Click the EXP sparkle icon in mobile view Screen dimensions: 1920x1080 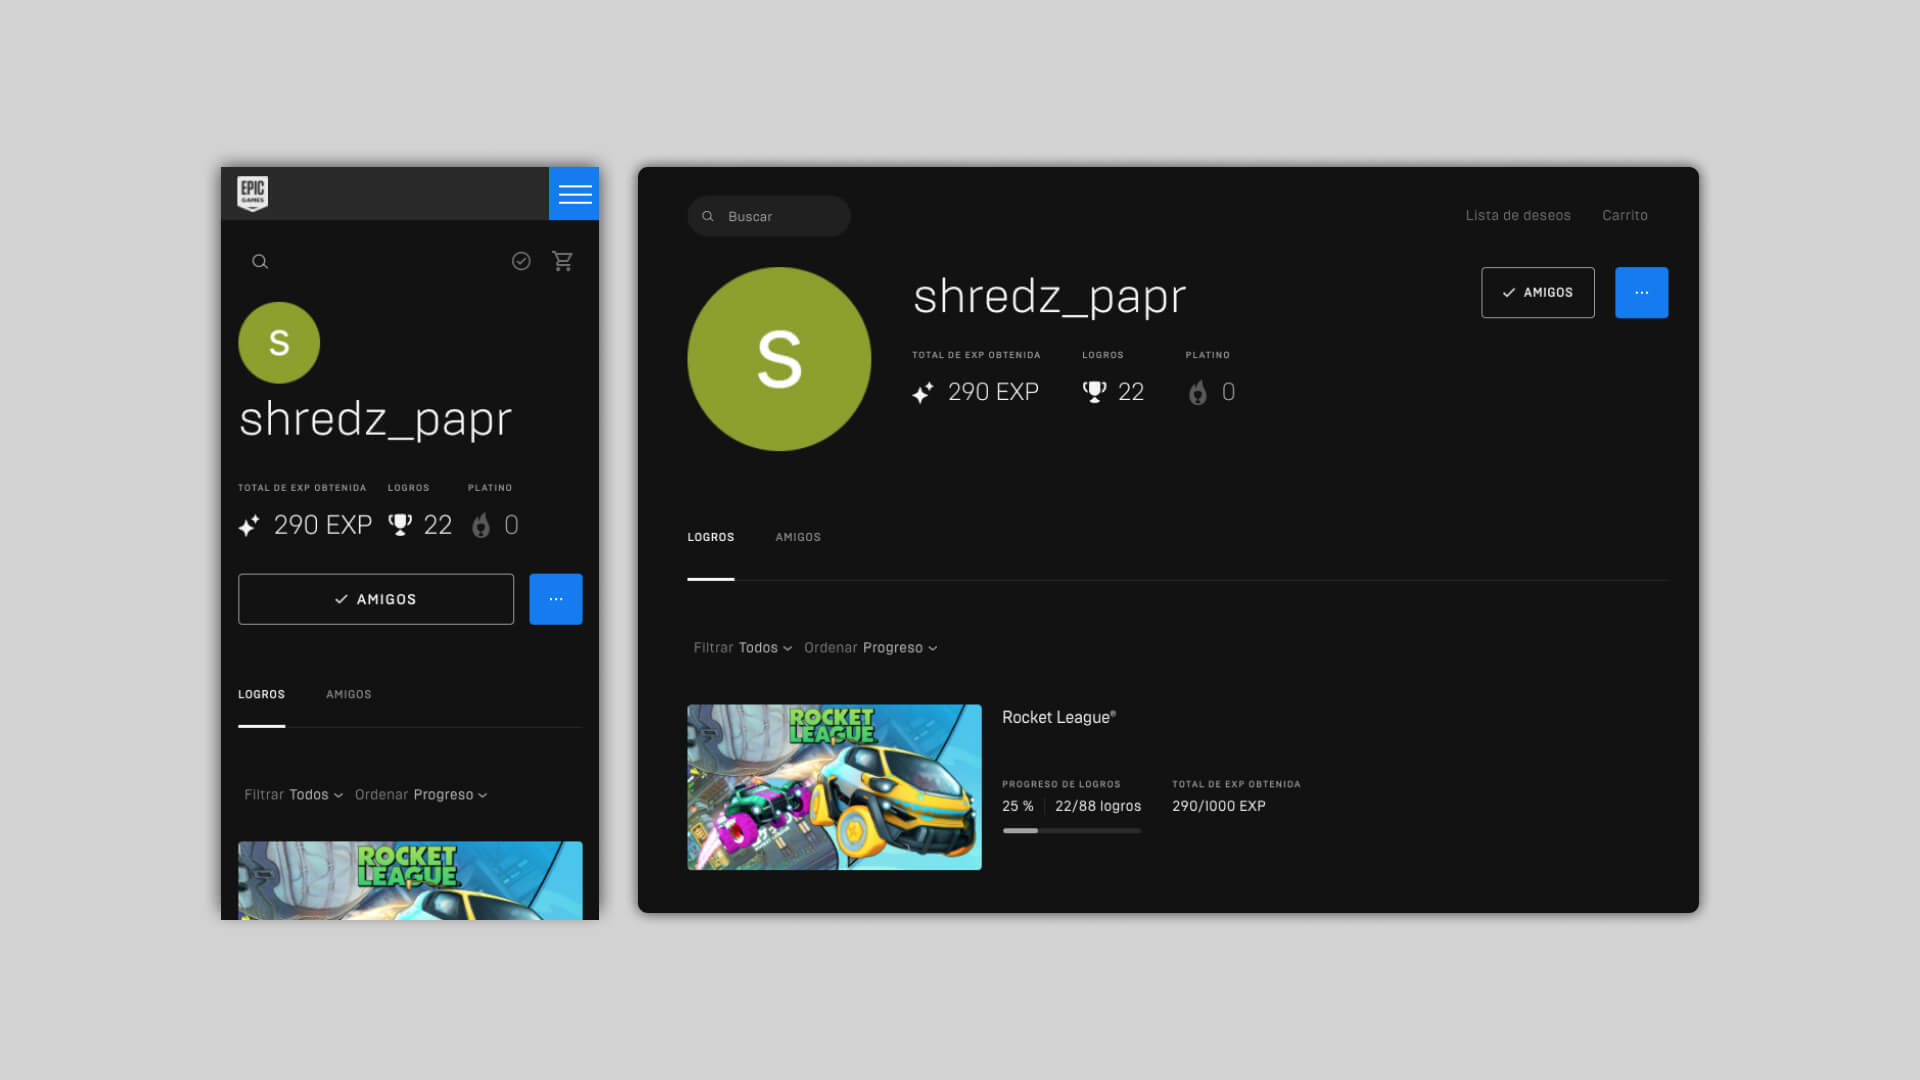(249, 525)
